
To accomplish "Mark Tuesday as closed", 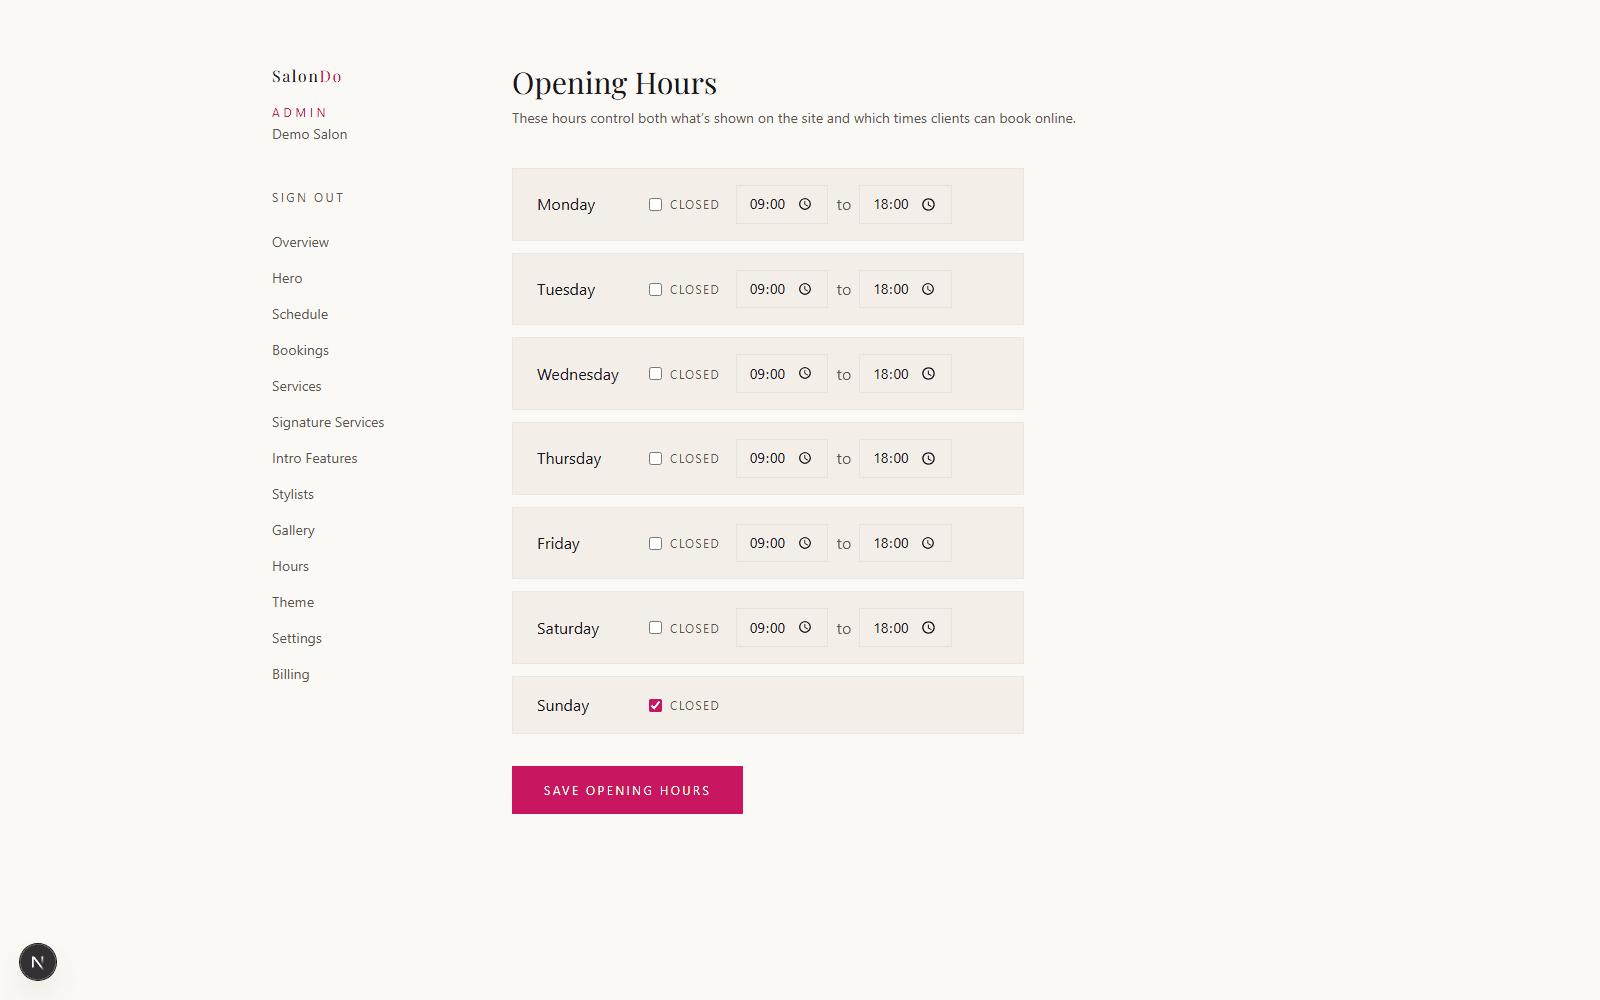I will click(x=655, y=289).
